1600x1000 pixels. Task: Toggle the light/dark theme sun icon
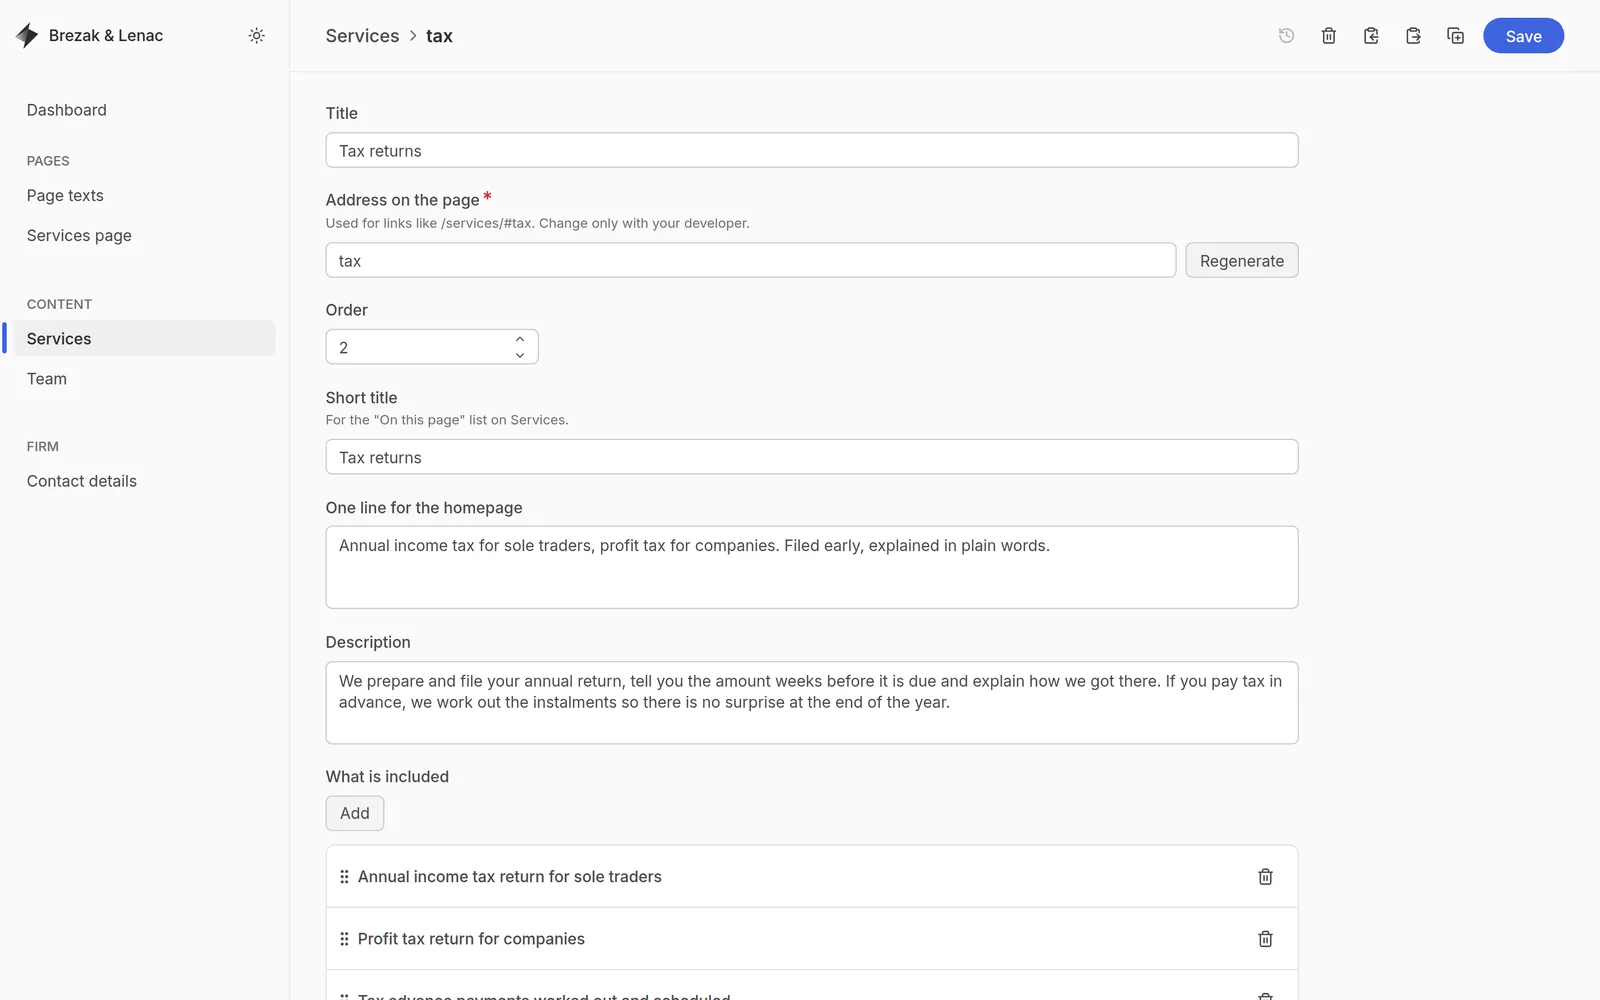tap(257, 36)
